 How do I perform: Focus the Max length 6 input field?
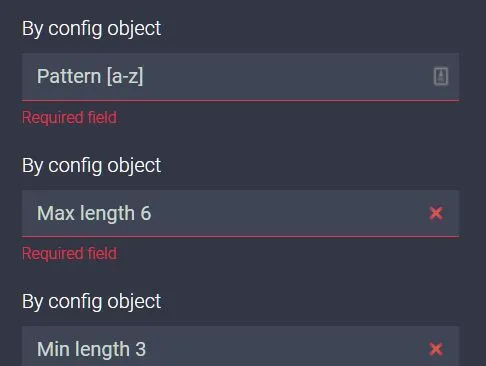pos(240,213)
